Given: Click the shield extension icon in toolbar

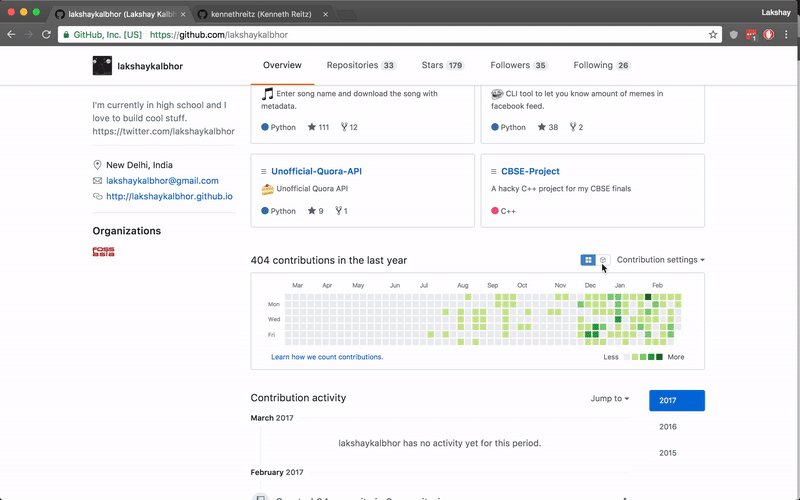Looking at the screenshot, I should pyautogui.click(x=734, y=35).
